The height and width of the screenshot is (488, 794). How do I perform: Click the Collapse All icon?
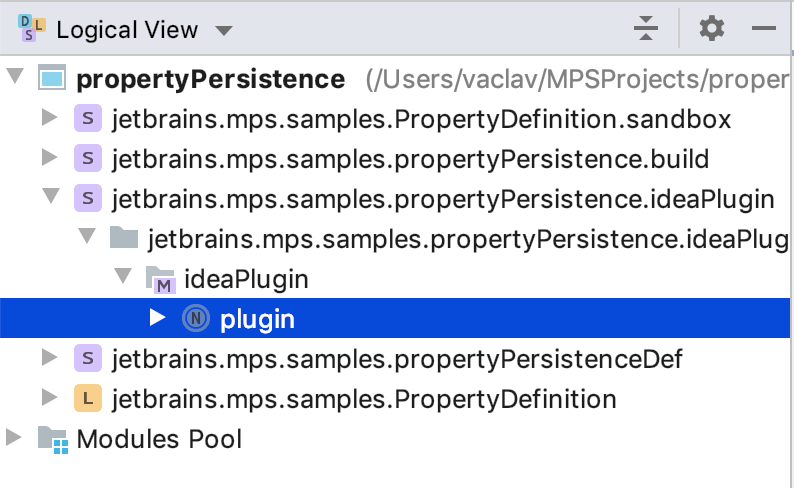[646, 29]
